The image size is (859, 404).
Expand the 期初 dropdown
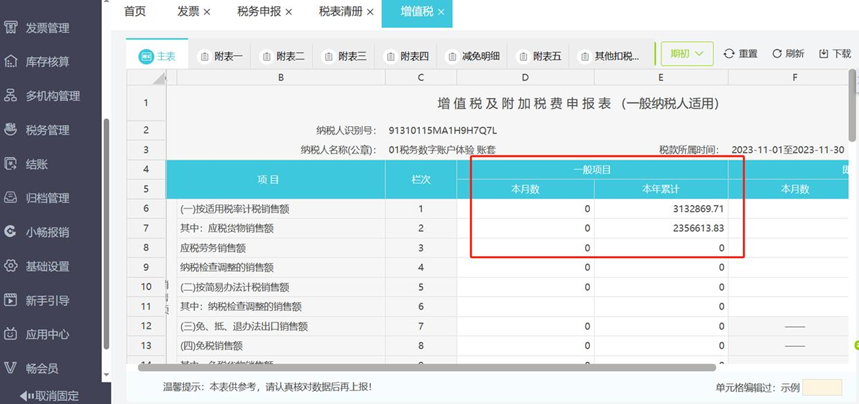[687, 54]
